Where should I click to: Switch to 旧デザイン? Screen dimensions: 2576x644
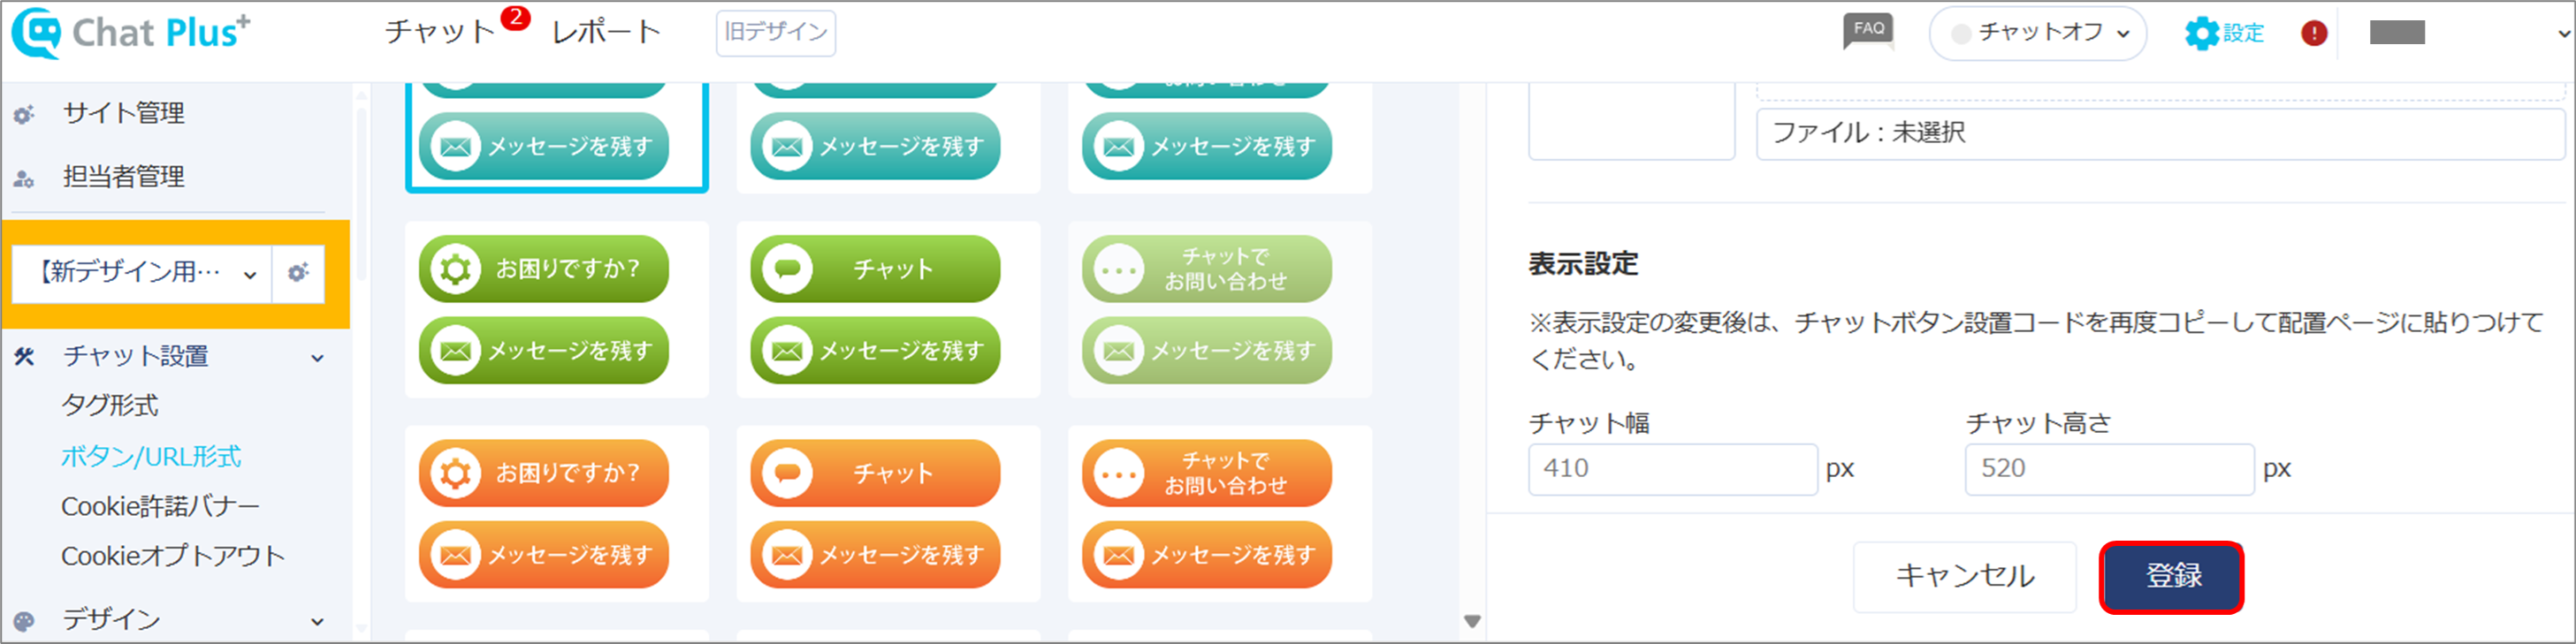[776, 33]
